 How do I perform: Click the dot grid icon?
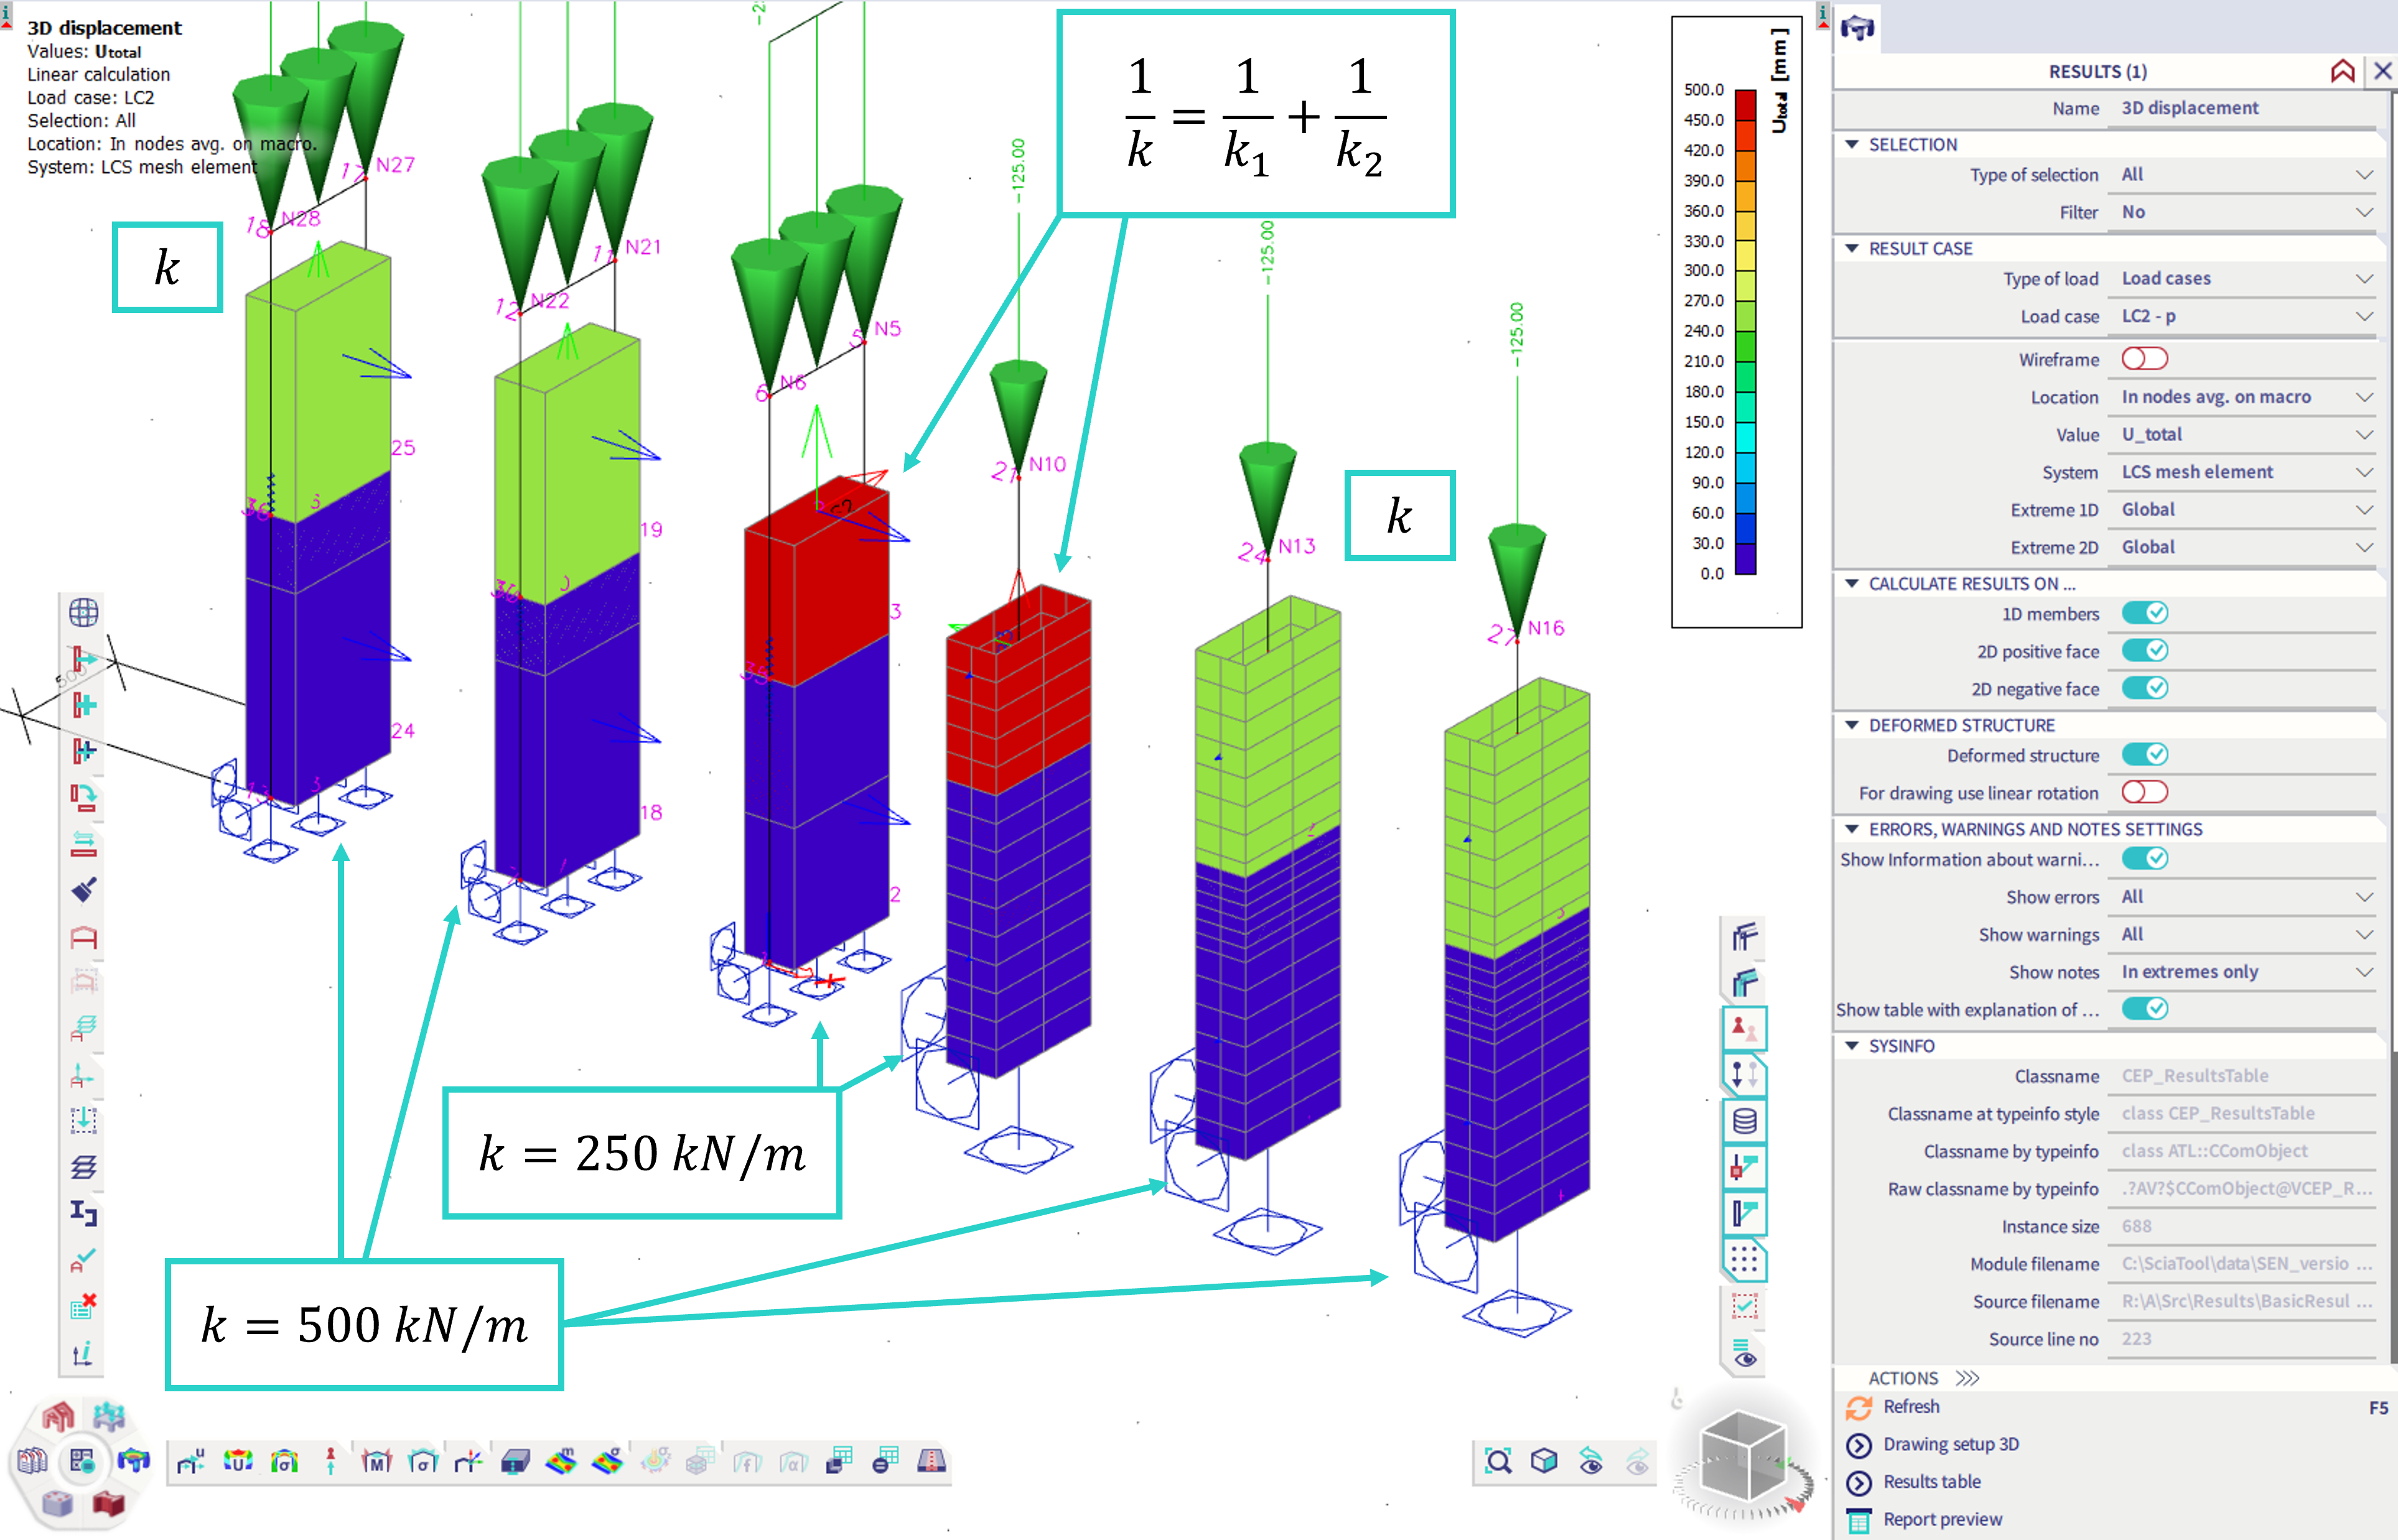coord(1744,1260)
